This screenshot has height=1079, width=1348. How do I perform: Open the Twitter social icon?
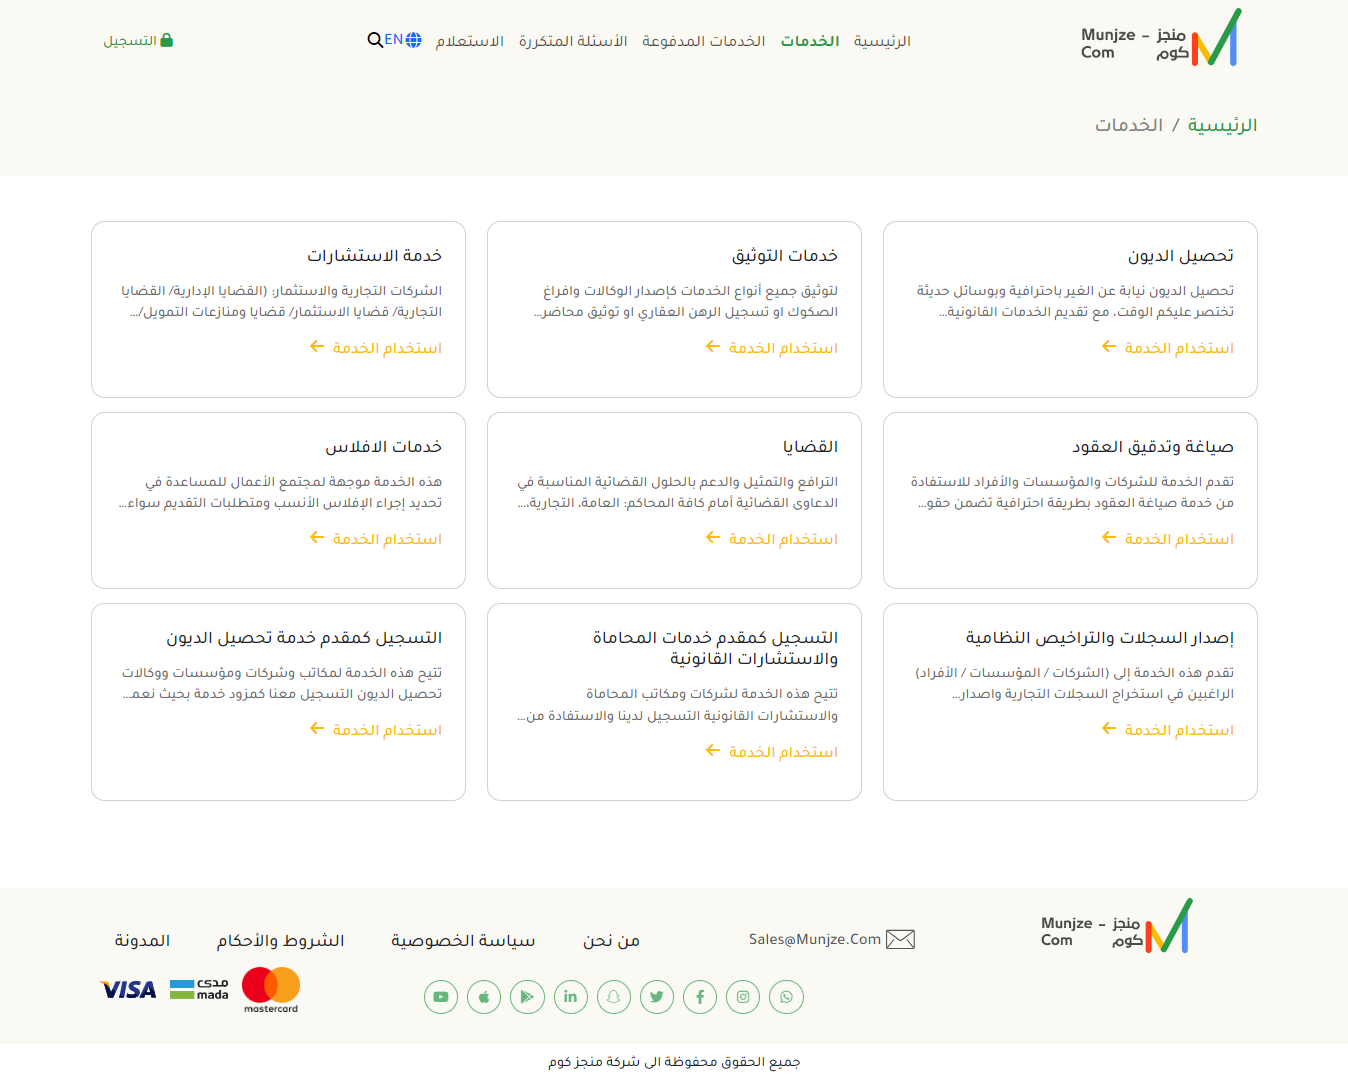click(657, 997)
